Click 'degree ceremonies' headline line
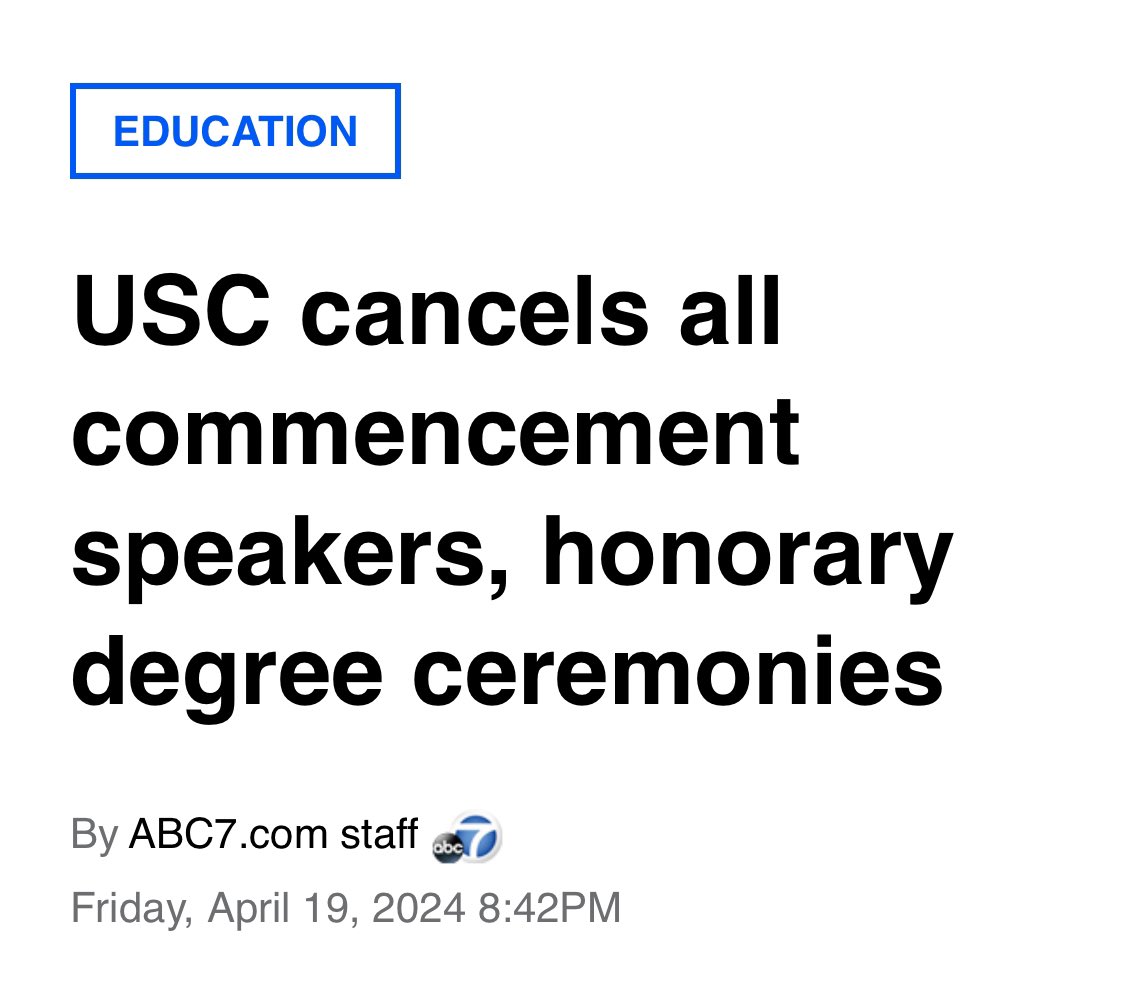The width and height of the screenshot is (1125, 985). pyautogui.click(x=507, y=674)
